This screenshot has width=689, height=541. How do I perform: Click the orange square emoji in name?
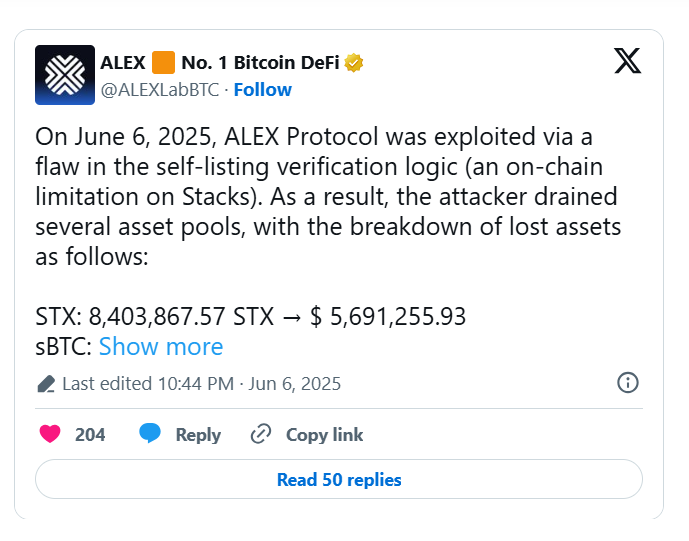point(163,62)
